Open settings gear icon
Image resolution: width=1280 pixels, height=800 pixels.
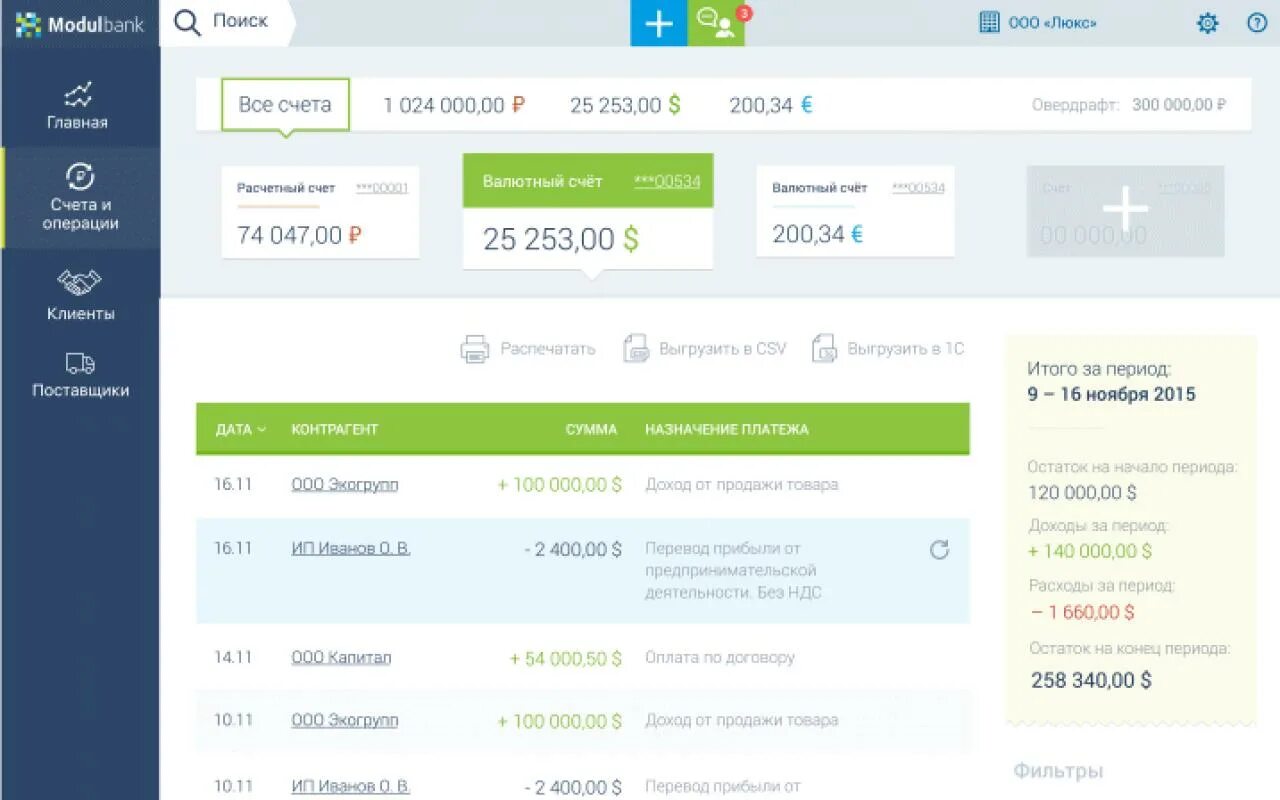1208,23
